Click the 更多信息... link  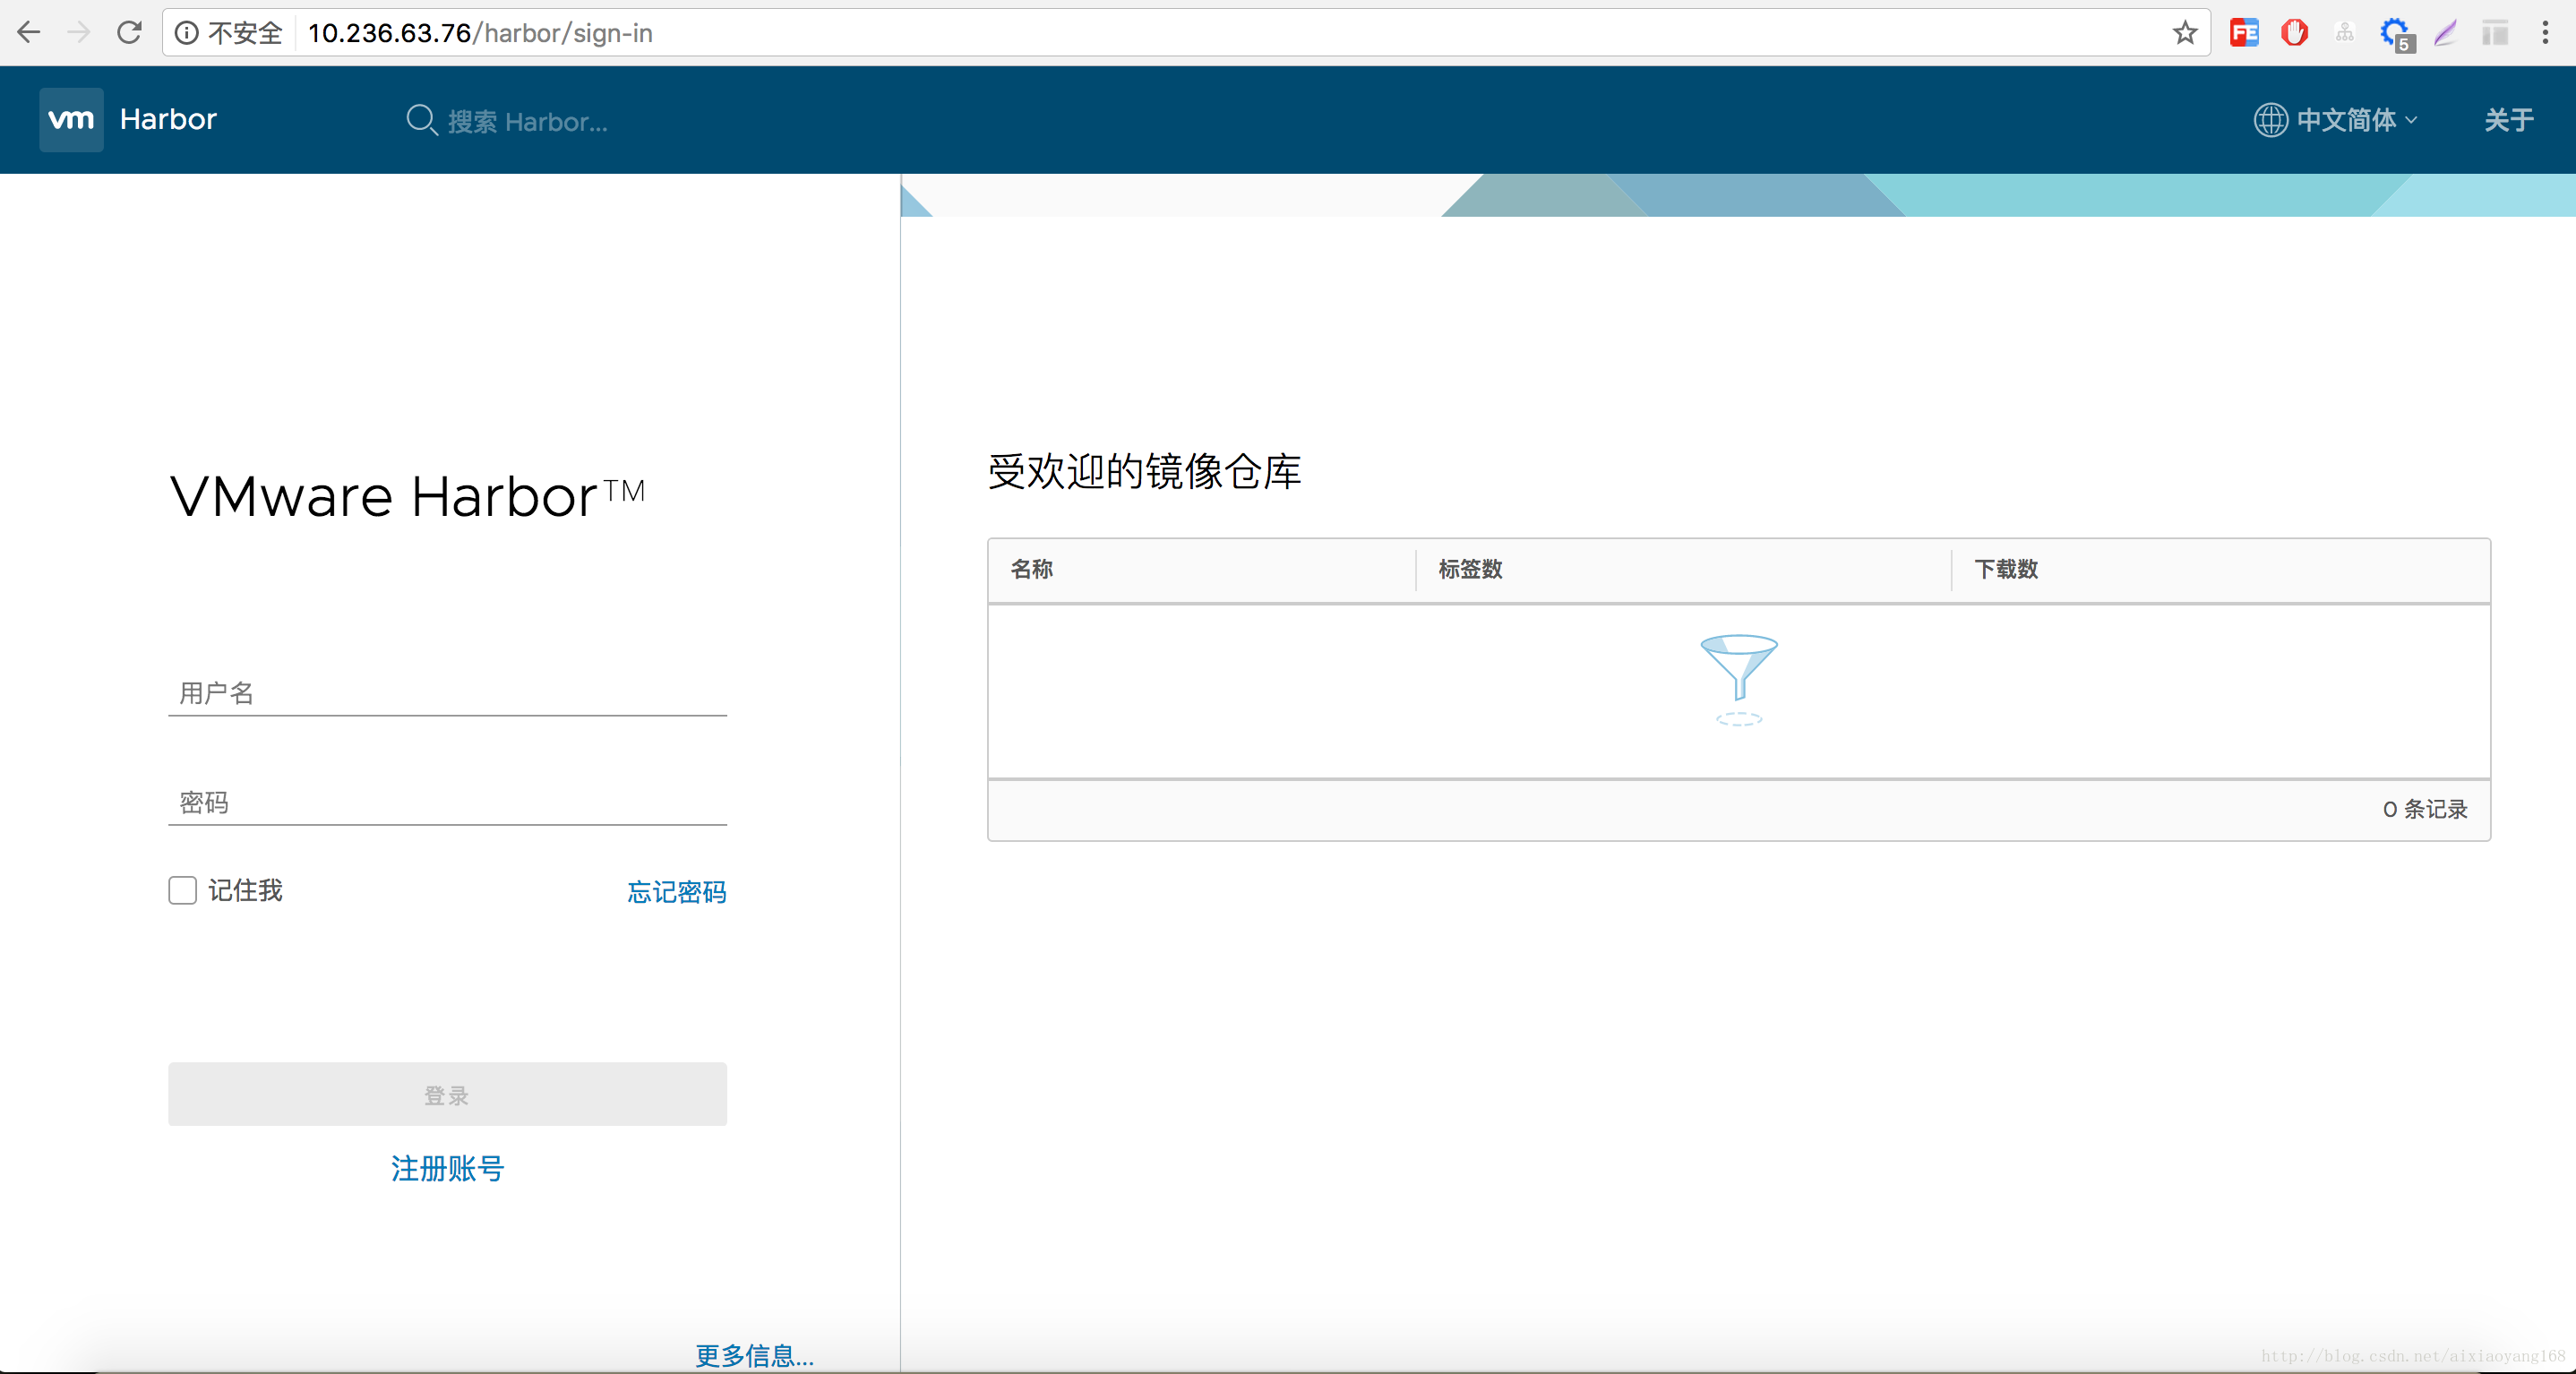755,1355
